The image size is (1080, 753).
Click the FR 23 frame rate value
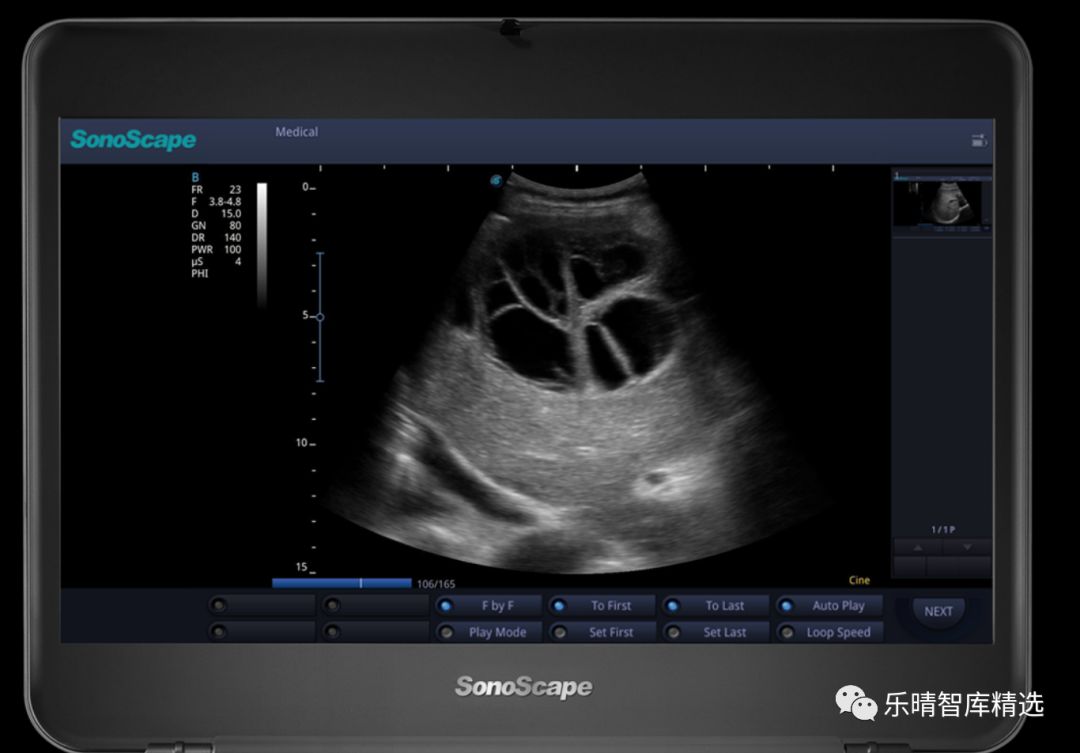pyautogui.click(x=216, y=189)
